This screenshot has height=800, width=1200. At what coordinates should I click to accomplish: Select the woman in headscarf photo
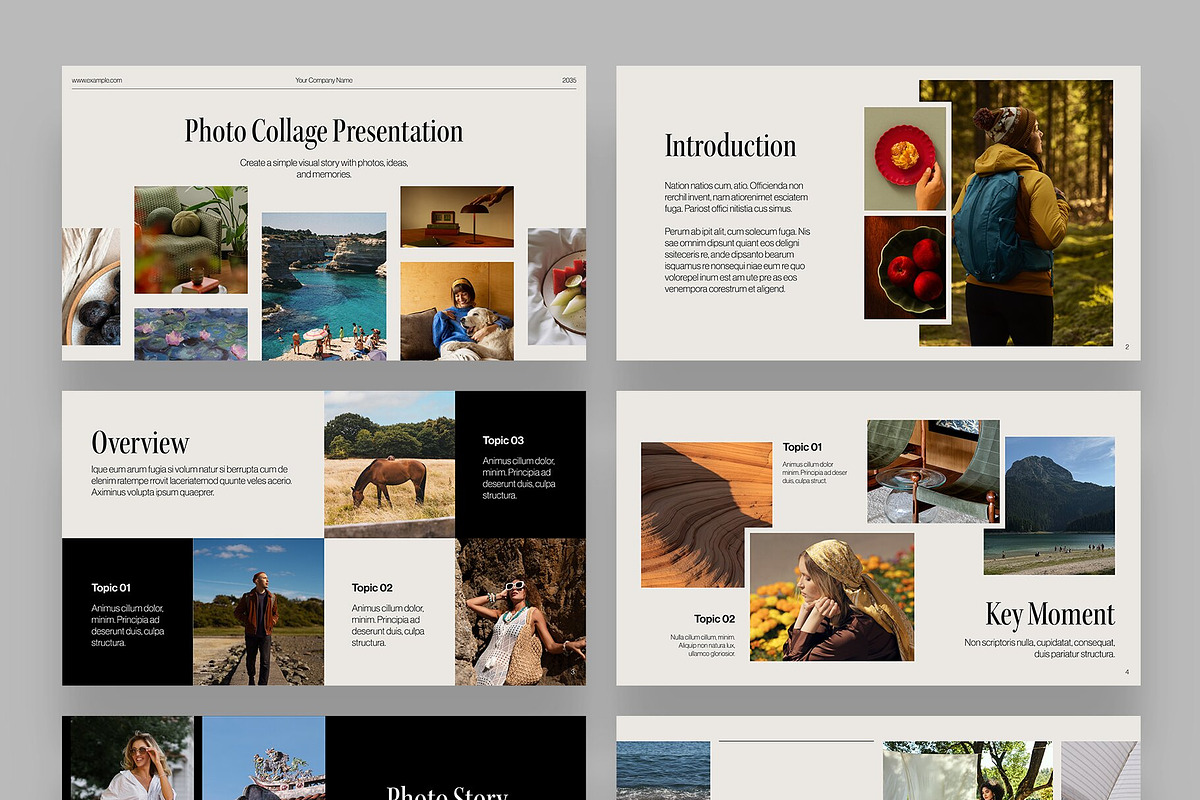pos(832,597)
